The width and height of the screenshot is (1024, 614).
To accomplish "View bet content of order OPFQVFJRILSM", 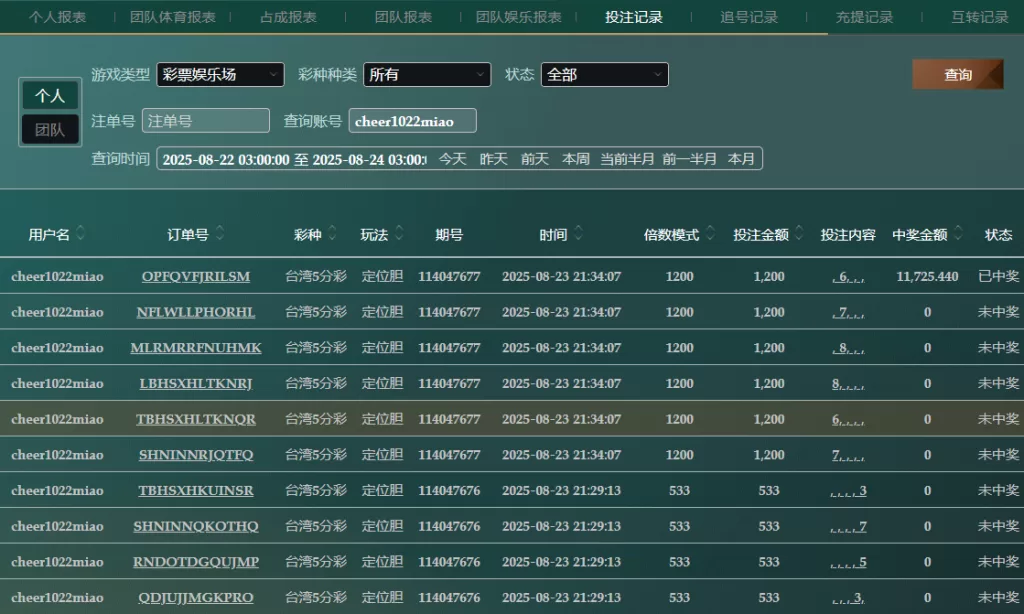I will (x=848, y=277).
